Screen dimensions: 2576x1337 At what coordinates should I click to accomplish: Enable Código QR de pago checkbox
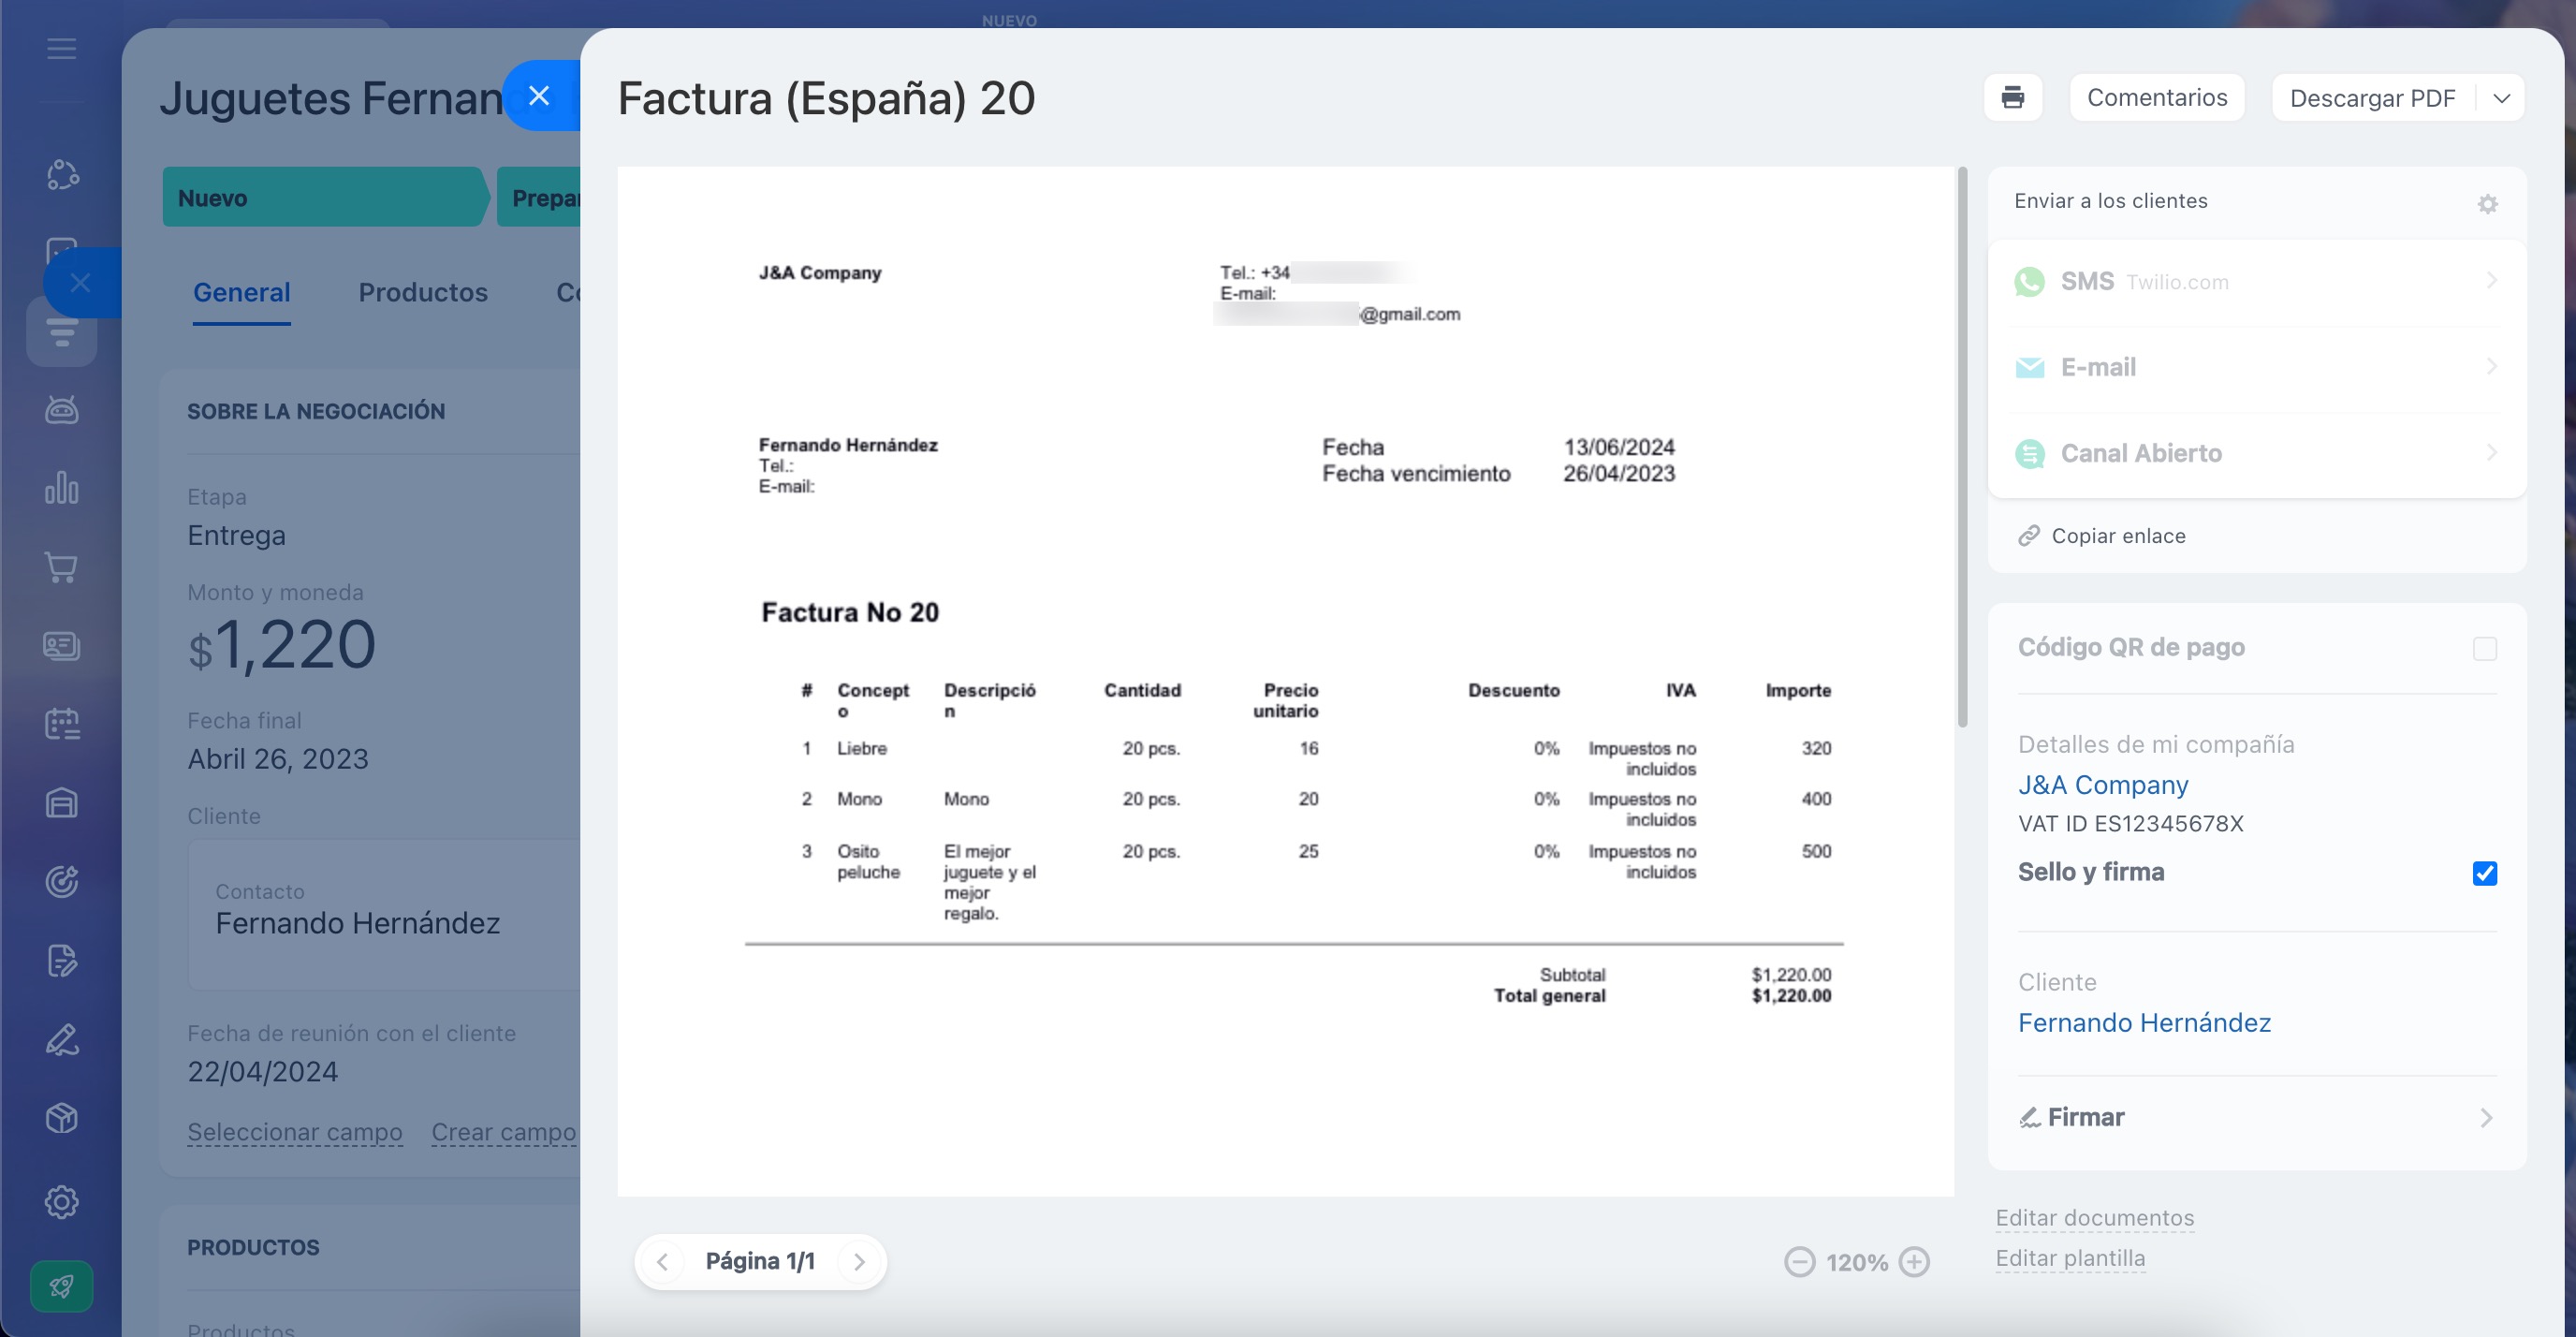2484,649
